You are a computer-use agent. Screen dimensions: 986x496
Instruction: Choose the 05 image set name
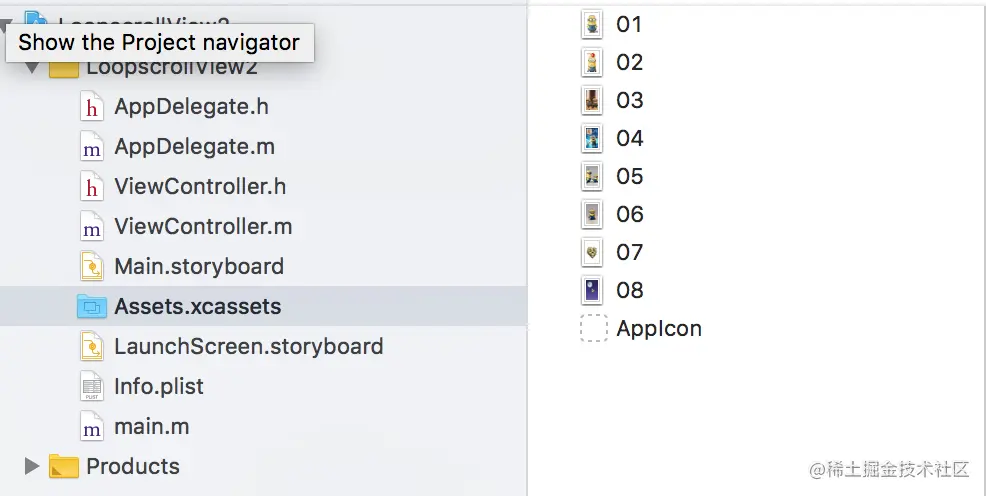coord(630,177)
